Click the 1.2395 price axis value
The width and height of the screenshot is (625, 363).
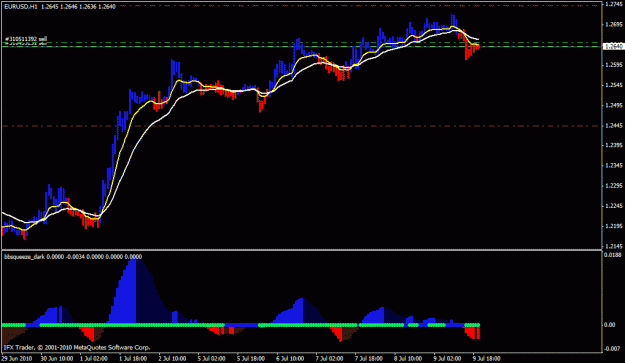click(613, 145)
